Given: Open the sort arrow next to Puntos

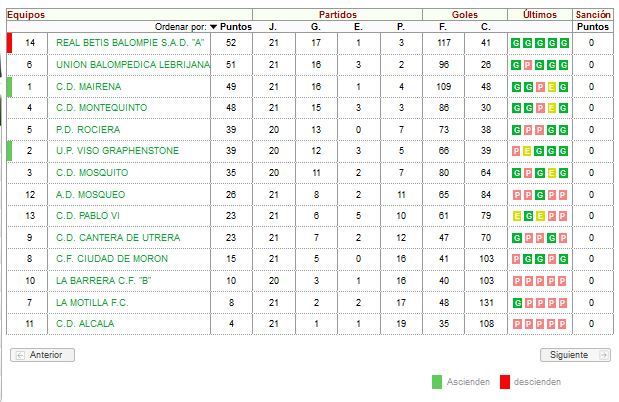Looking at the screenshot, I should tap(214, 27).
